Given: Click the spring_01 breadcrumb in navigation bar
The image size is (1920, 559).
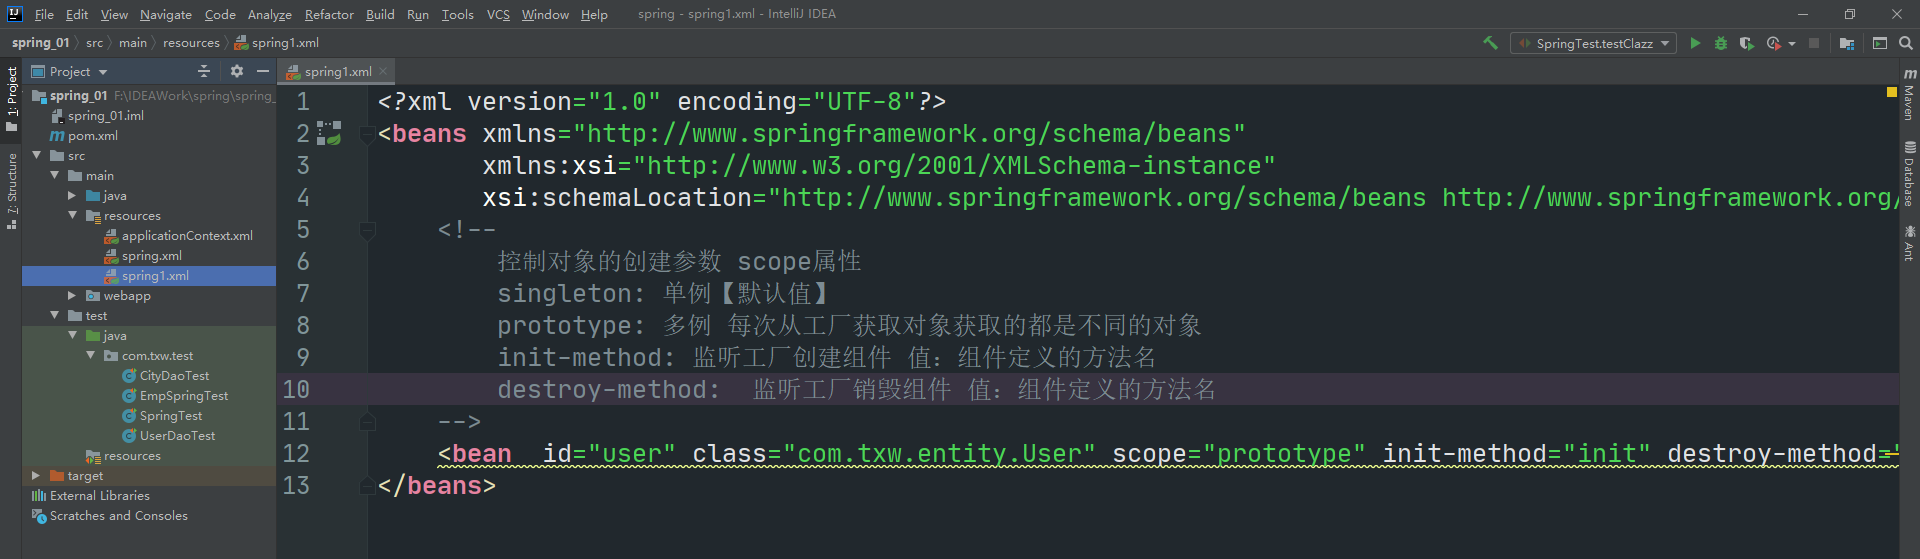Looking at the screenshot, I should [40, 43].
